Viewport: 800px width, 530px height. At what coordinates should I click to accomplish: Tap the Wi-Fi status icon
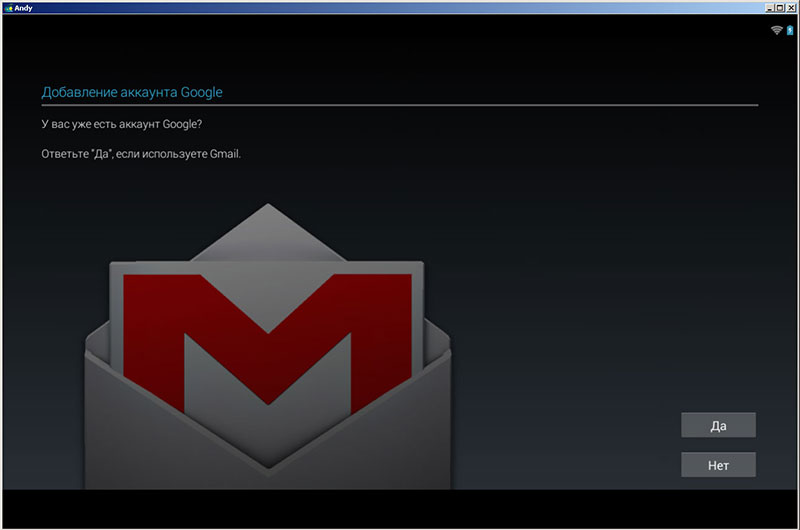click(777, 30)
